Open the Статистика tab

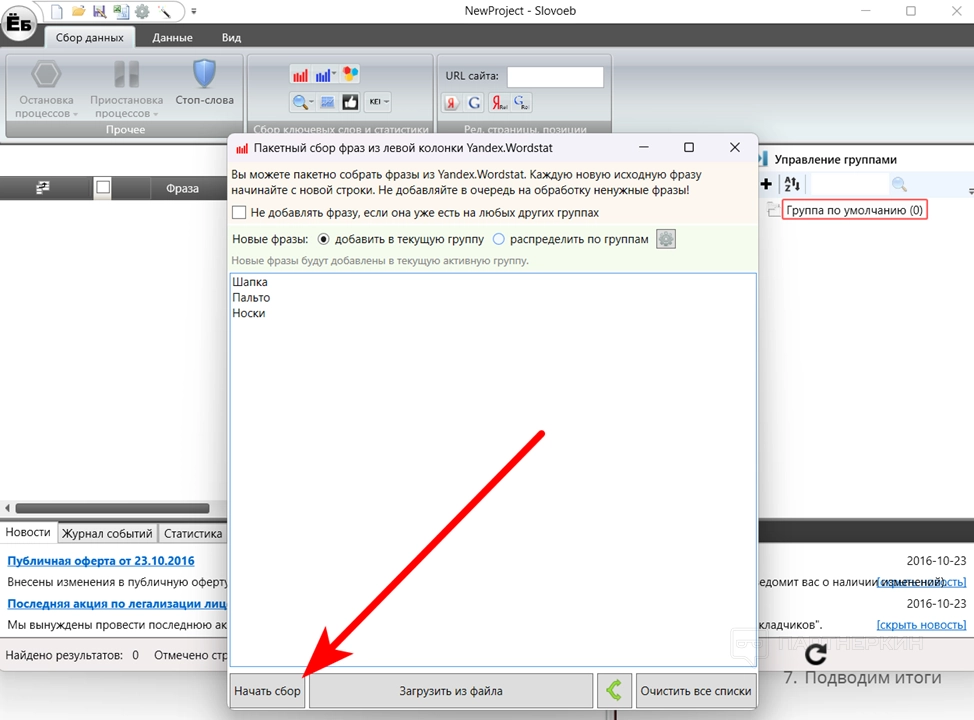click(193, 533)
